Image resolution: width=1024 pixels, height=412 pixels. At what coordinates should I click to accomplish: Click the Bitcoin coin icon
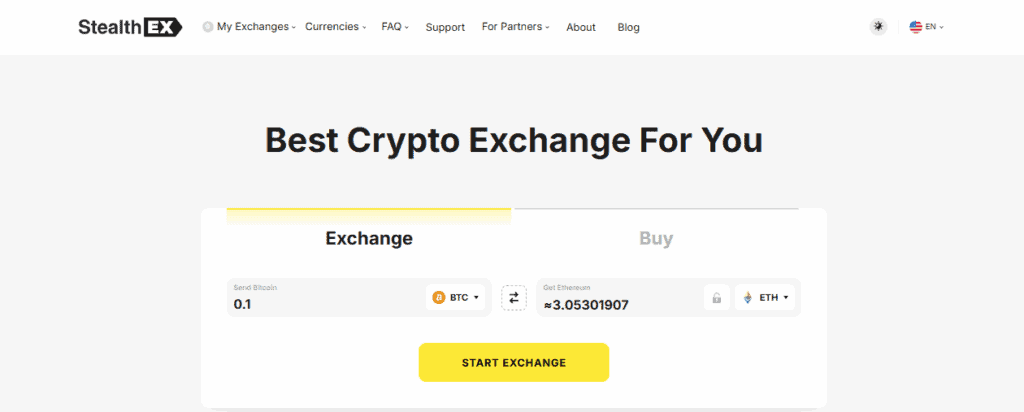438,297
